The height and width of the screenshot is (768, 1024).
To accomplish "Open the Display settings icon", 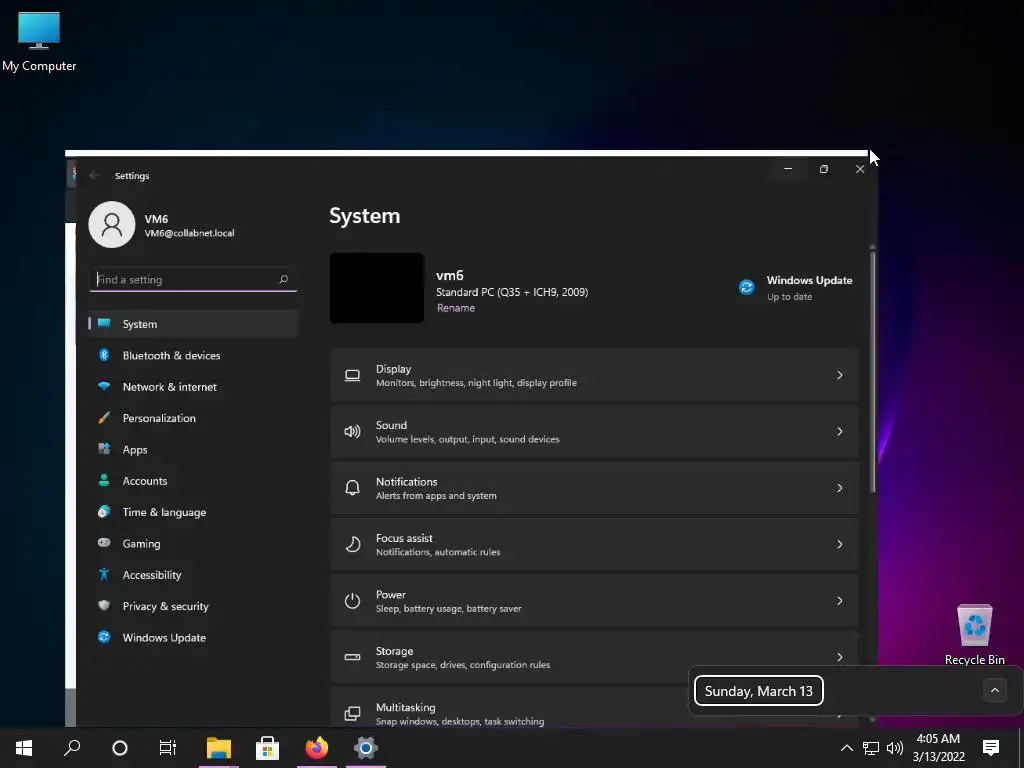I will pyautogui.click(x=352, y=376).
